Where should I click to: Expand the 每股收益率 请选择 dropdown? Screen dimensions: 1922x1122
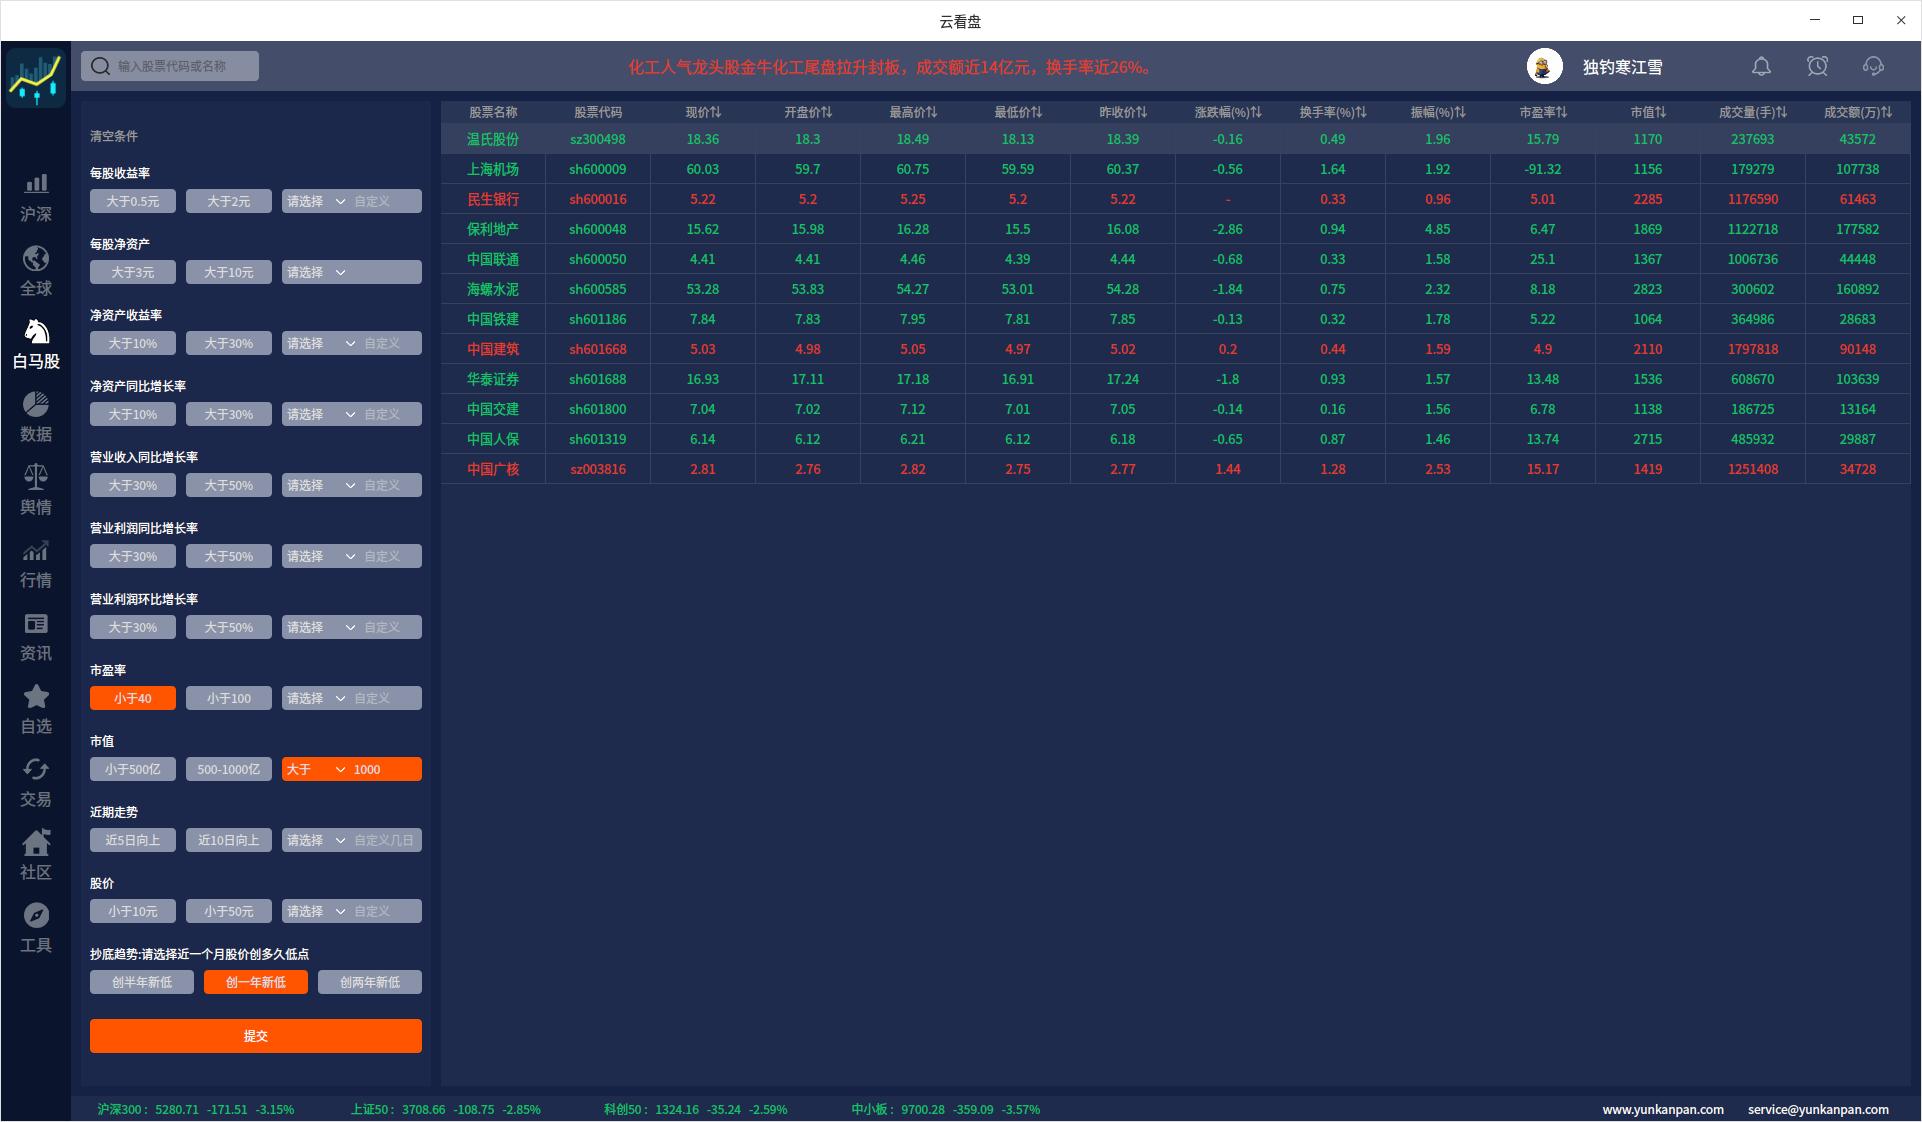[x=316, y=201]
